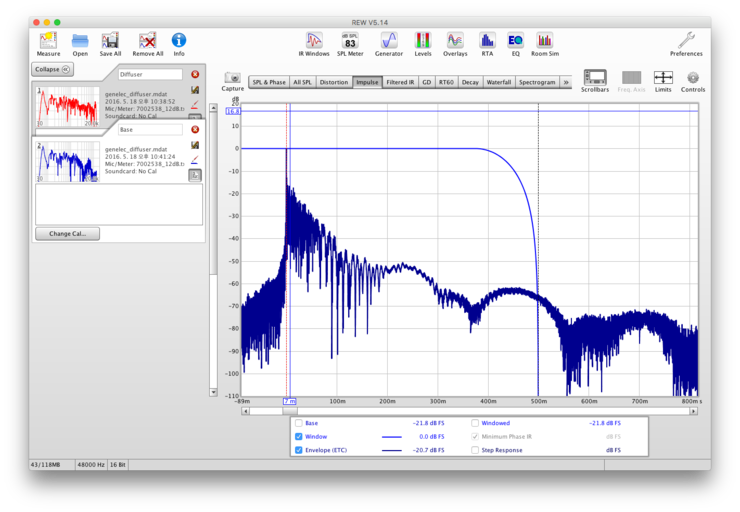This screenshot has width=740, height=512.
Task: Collapse the measurements side panel
Action: click(x=52, y=69)
